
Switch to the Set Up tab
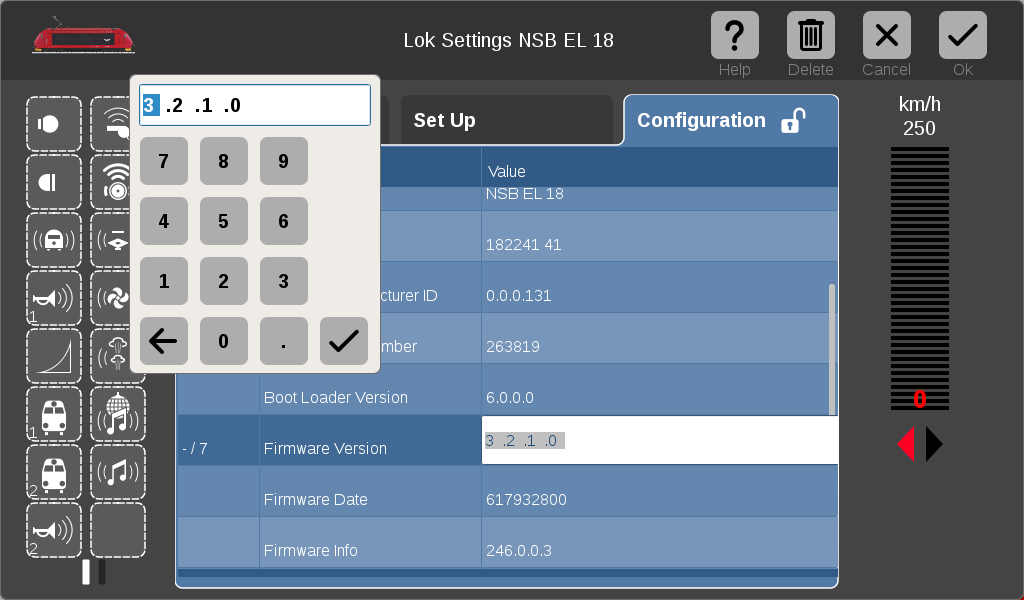507,120
